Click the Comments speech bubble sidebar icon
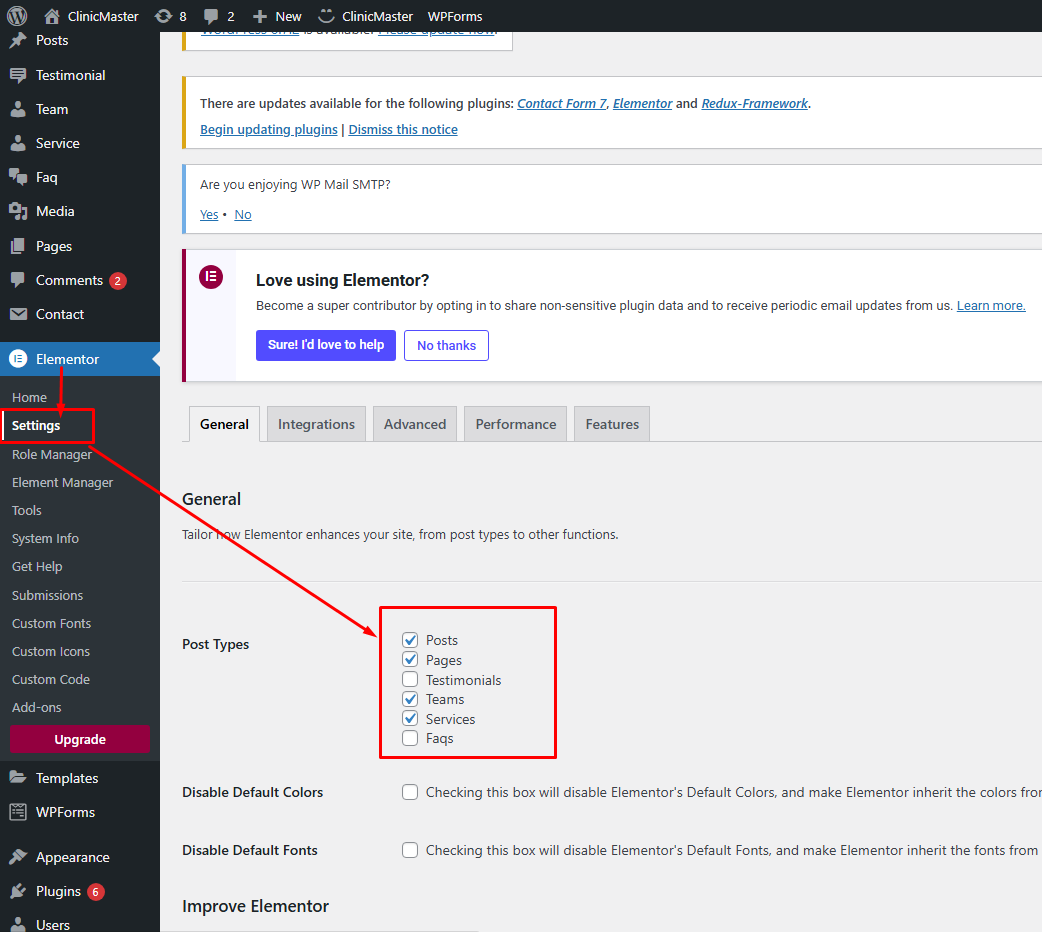 (x=18, y=280)
